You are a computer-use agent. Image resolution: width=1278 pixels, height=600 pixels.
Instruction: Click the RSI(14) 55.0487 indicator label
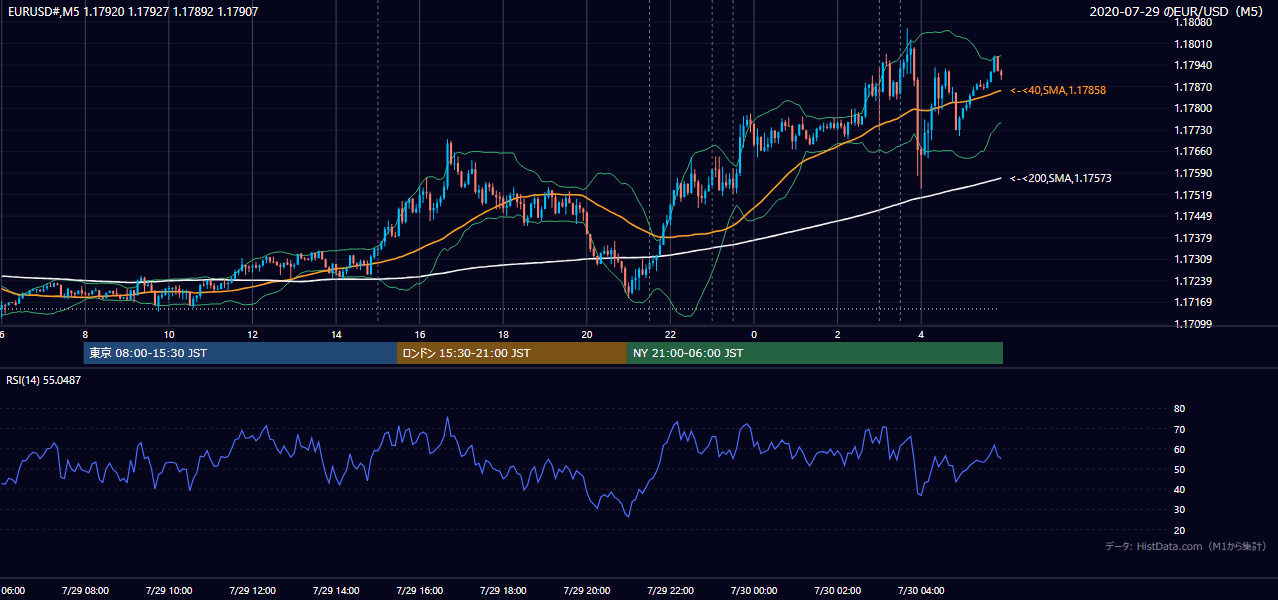tap(44, 380)
